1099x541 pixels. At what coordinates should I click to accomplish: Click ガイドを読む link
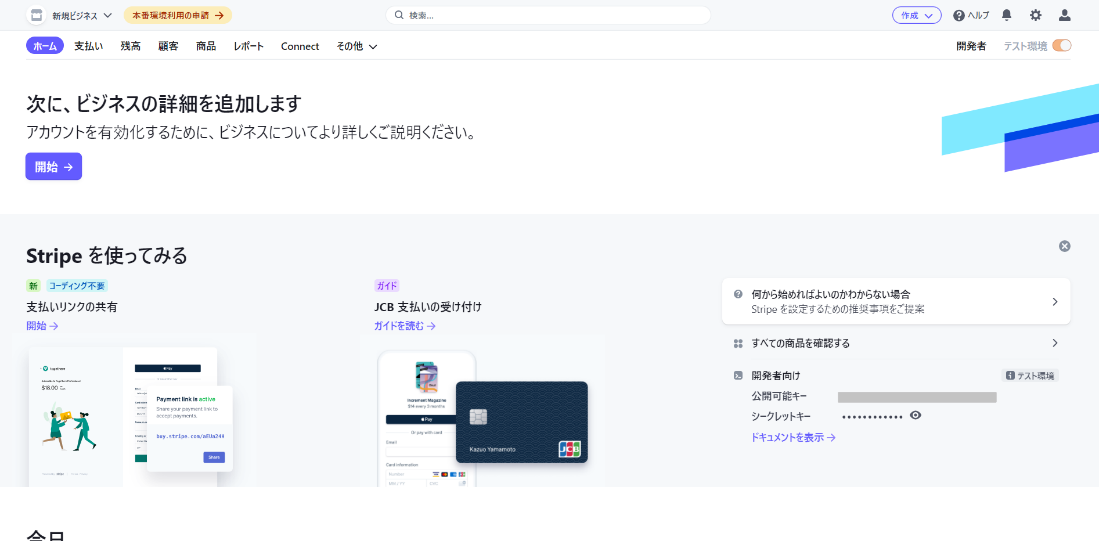[405, 326]
